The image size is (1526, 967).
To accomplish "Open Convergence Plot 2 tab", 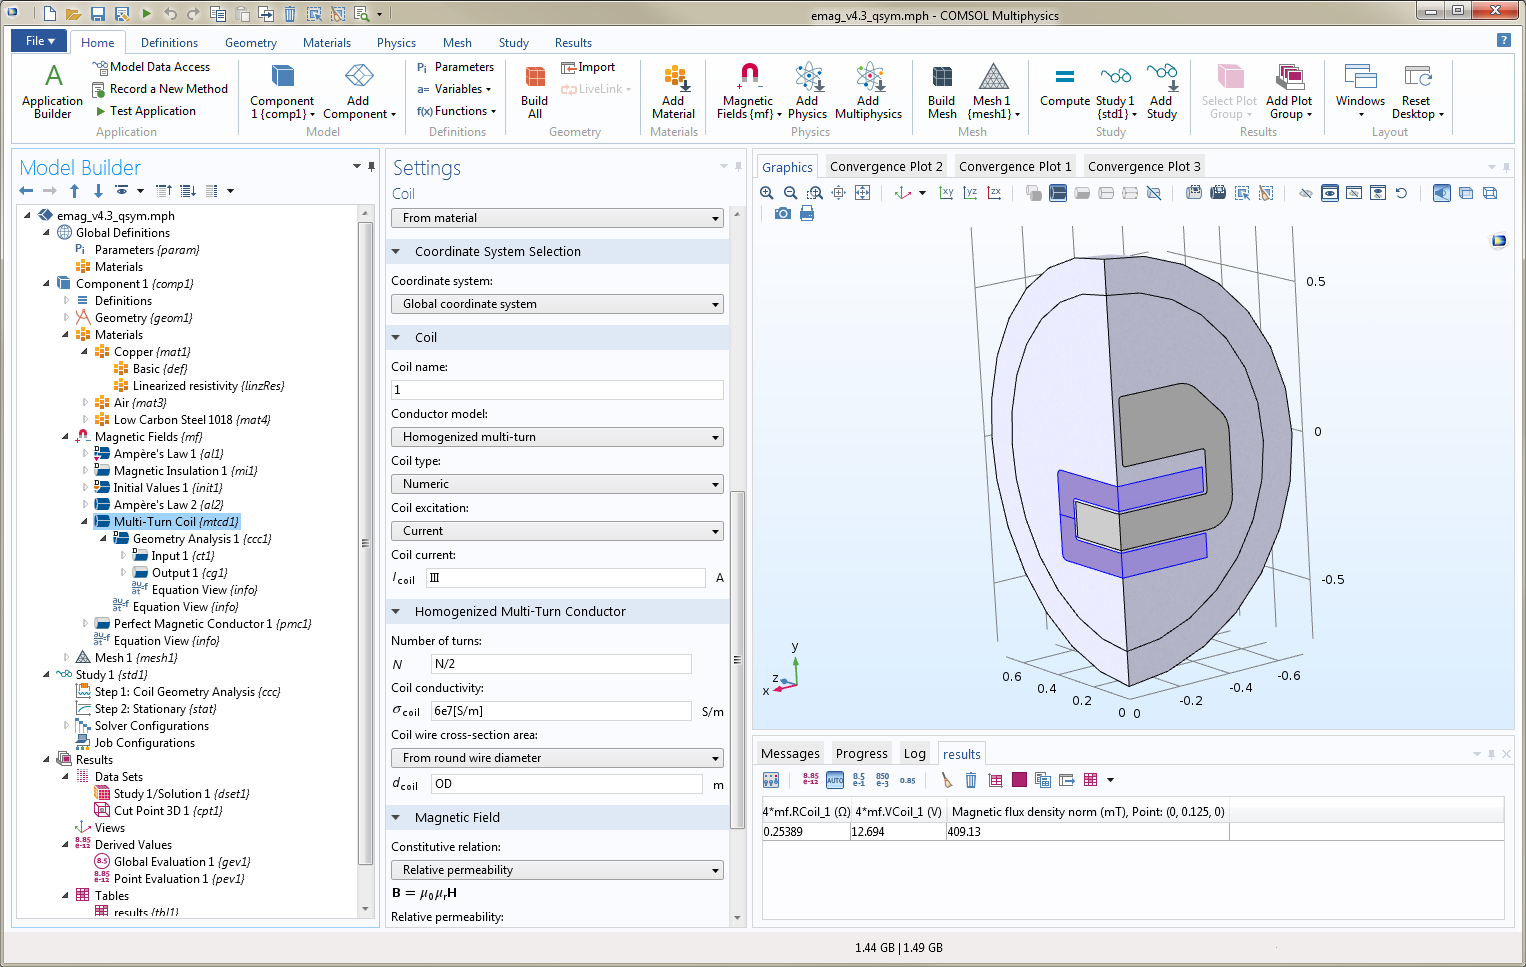I will click(x=886, y=167).
